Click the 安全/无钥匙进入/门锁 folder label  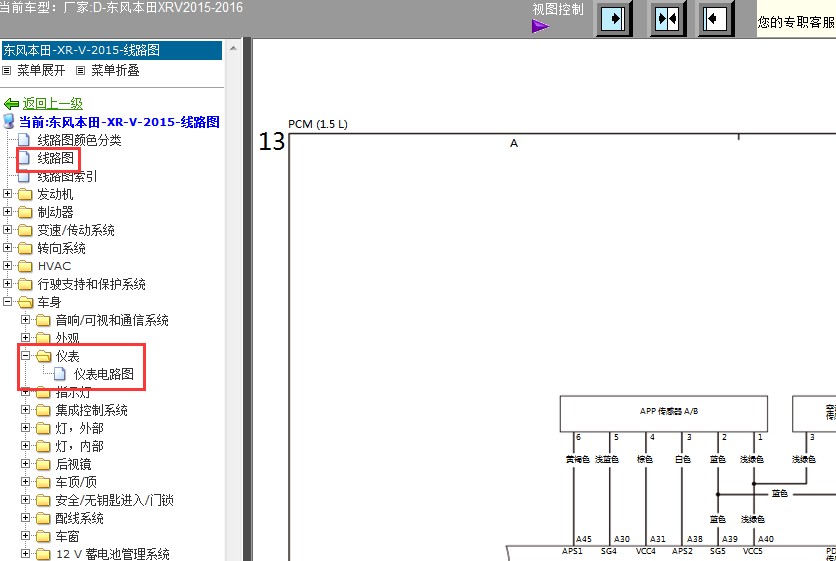tap(115, 500)
